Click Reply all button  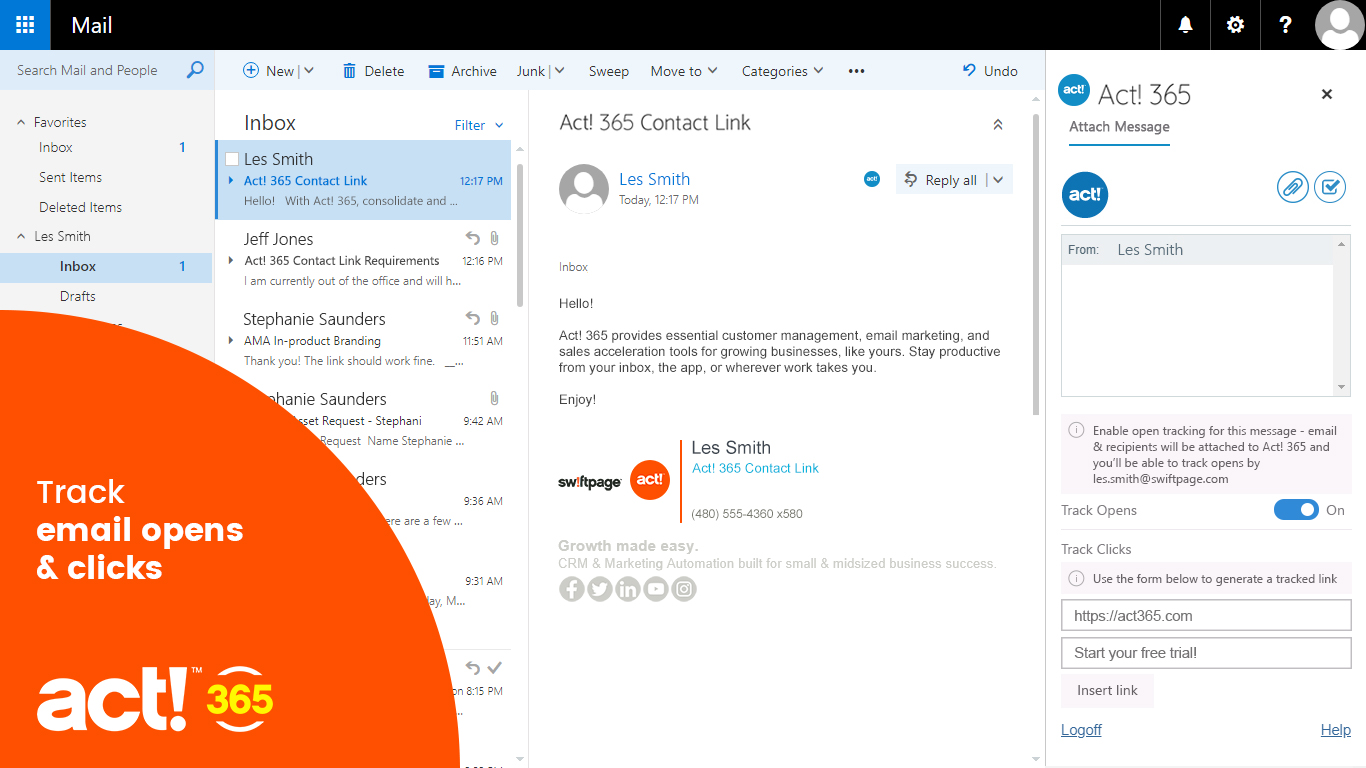940,180
